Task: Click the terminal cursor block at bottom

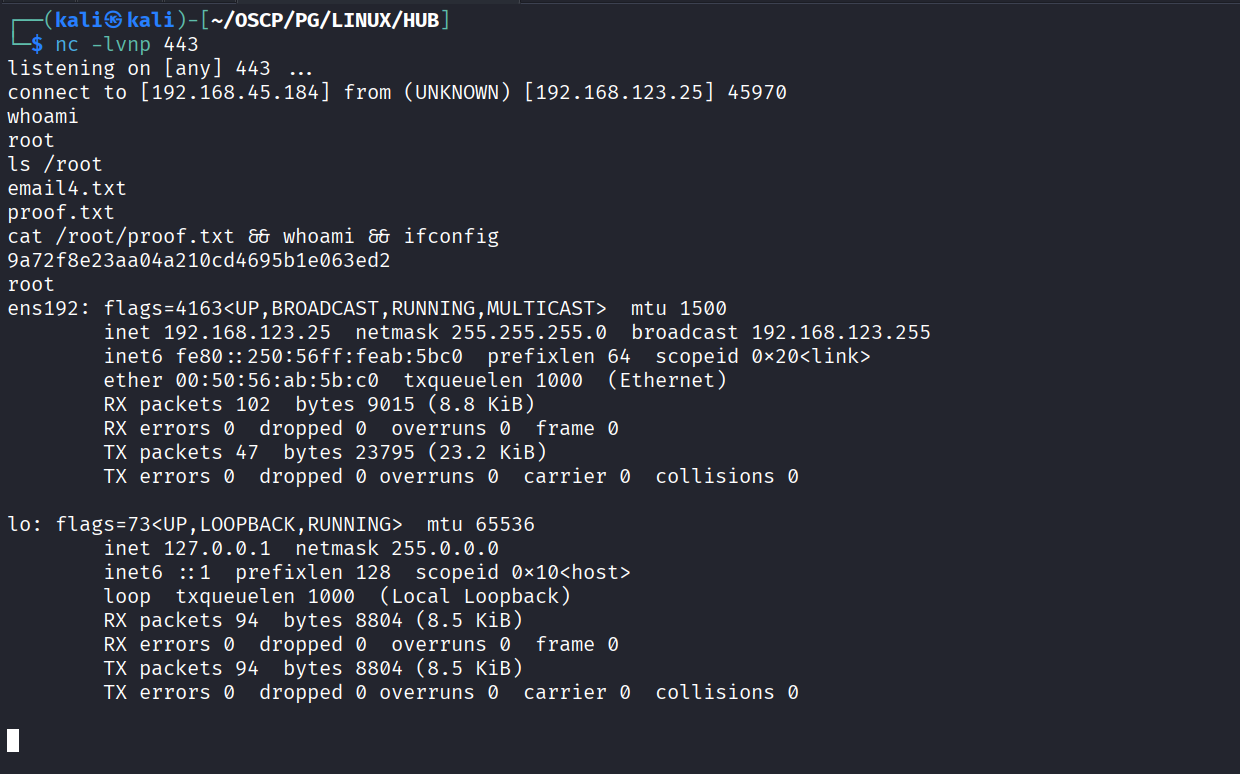Action: point(13,740)
